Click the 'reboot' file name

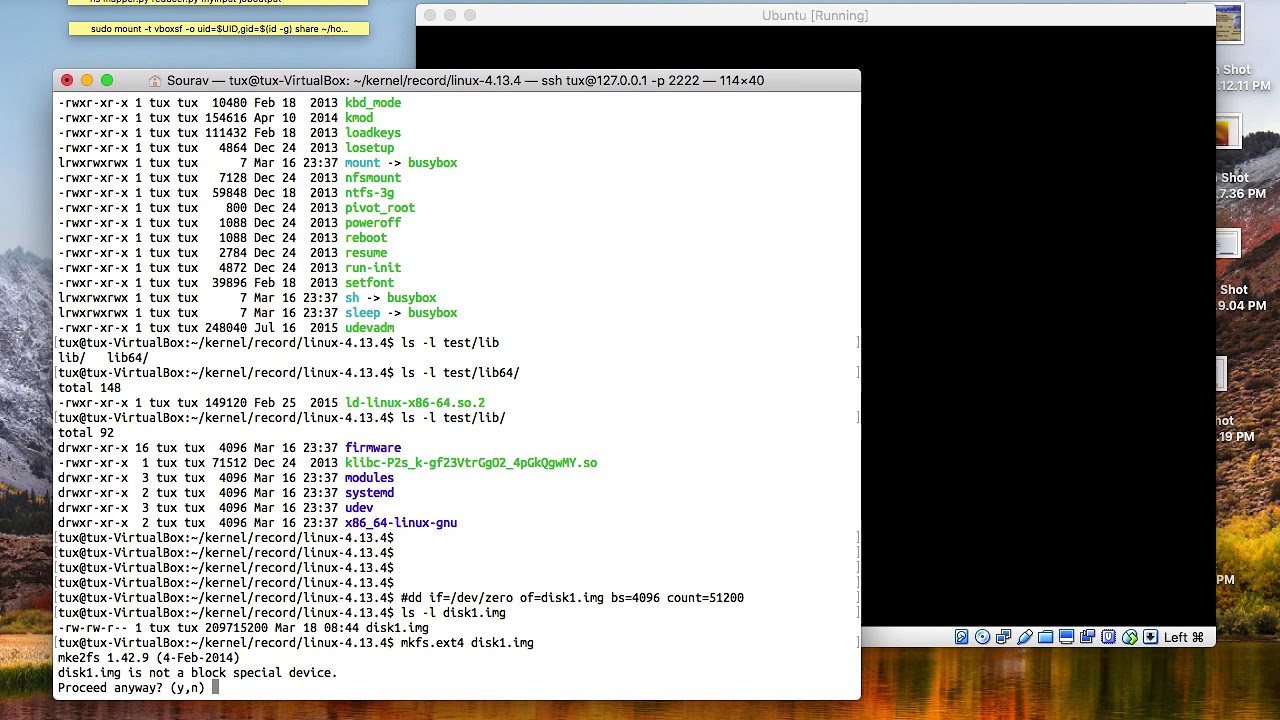pos(366,238)
